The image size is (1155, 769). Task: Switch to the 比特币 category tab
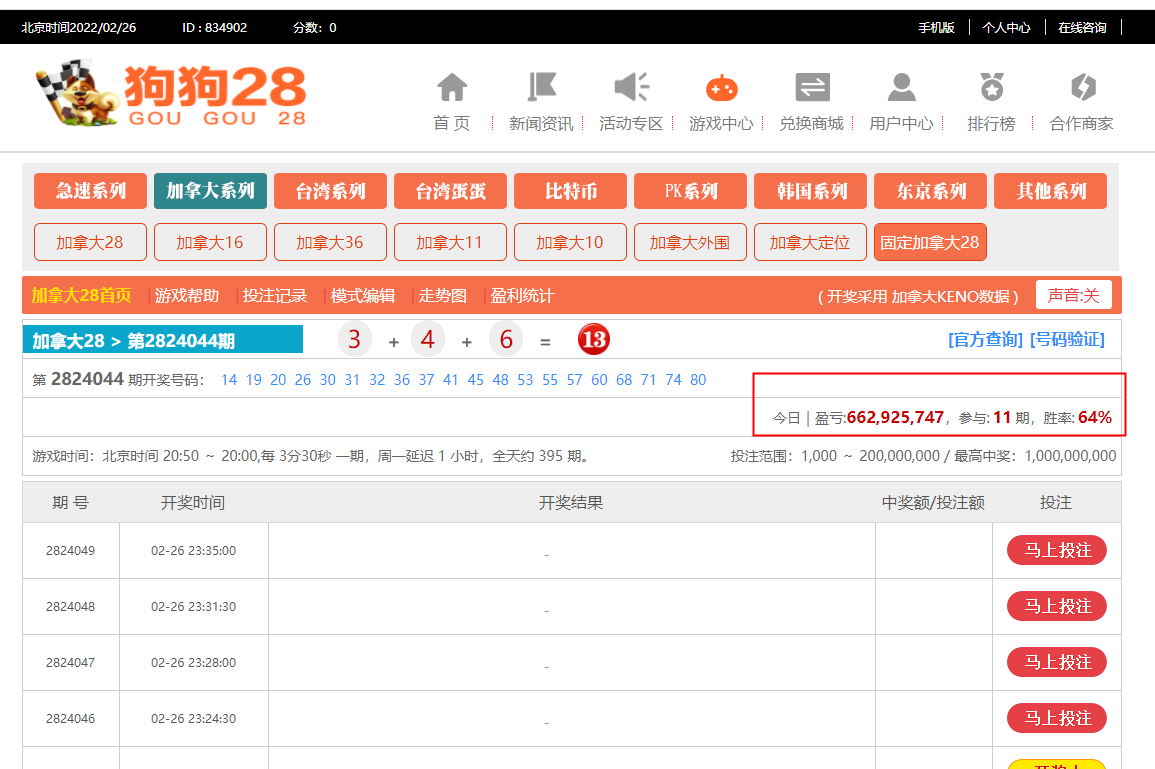(570, 191)
